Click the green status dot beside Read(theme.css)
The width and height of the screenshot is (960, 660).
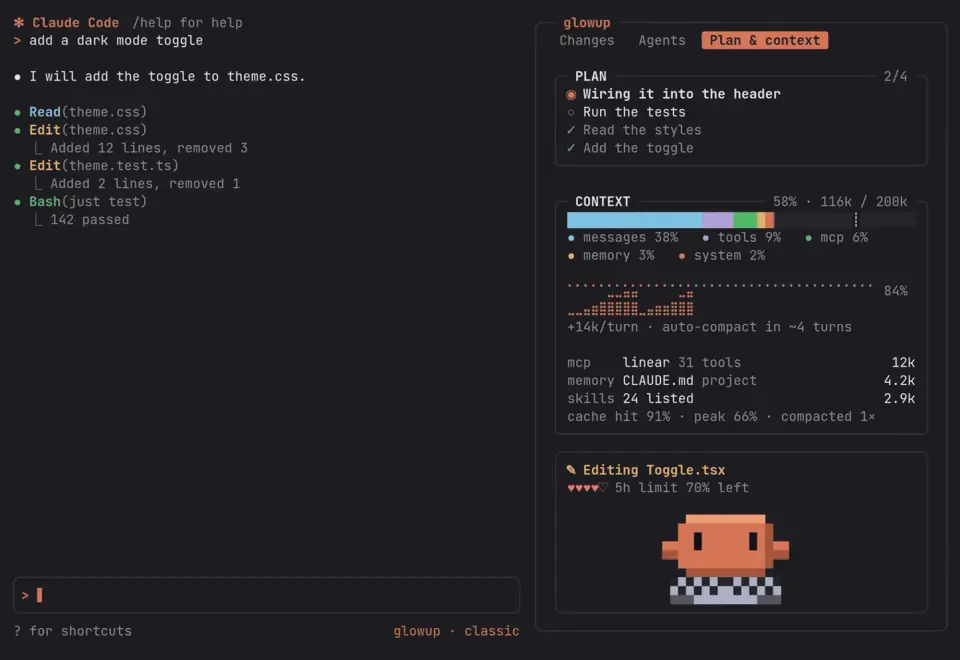tap(18, 113)
